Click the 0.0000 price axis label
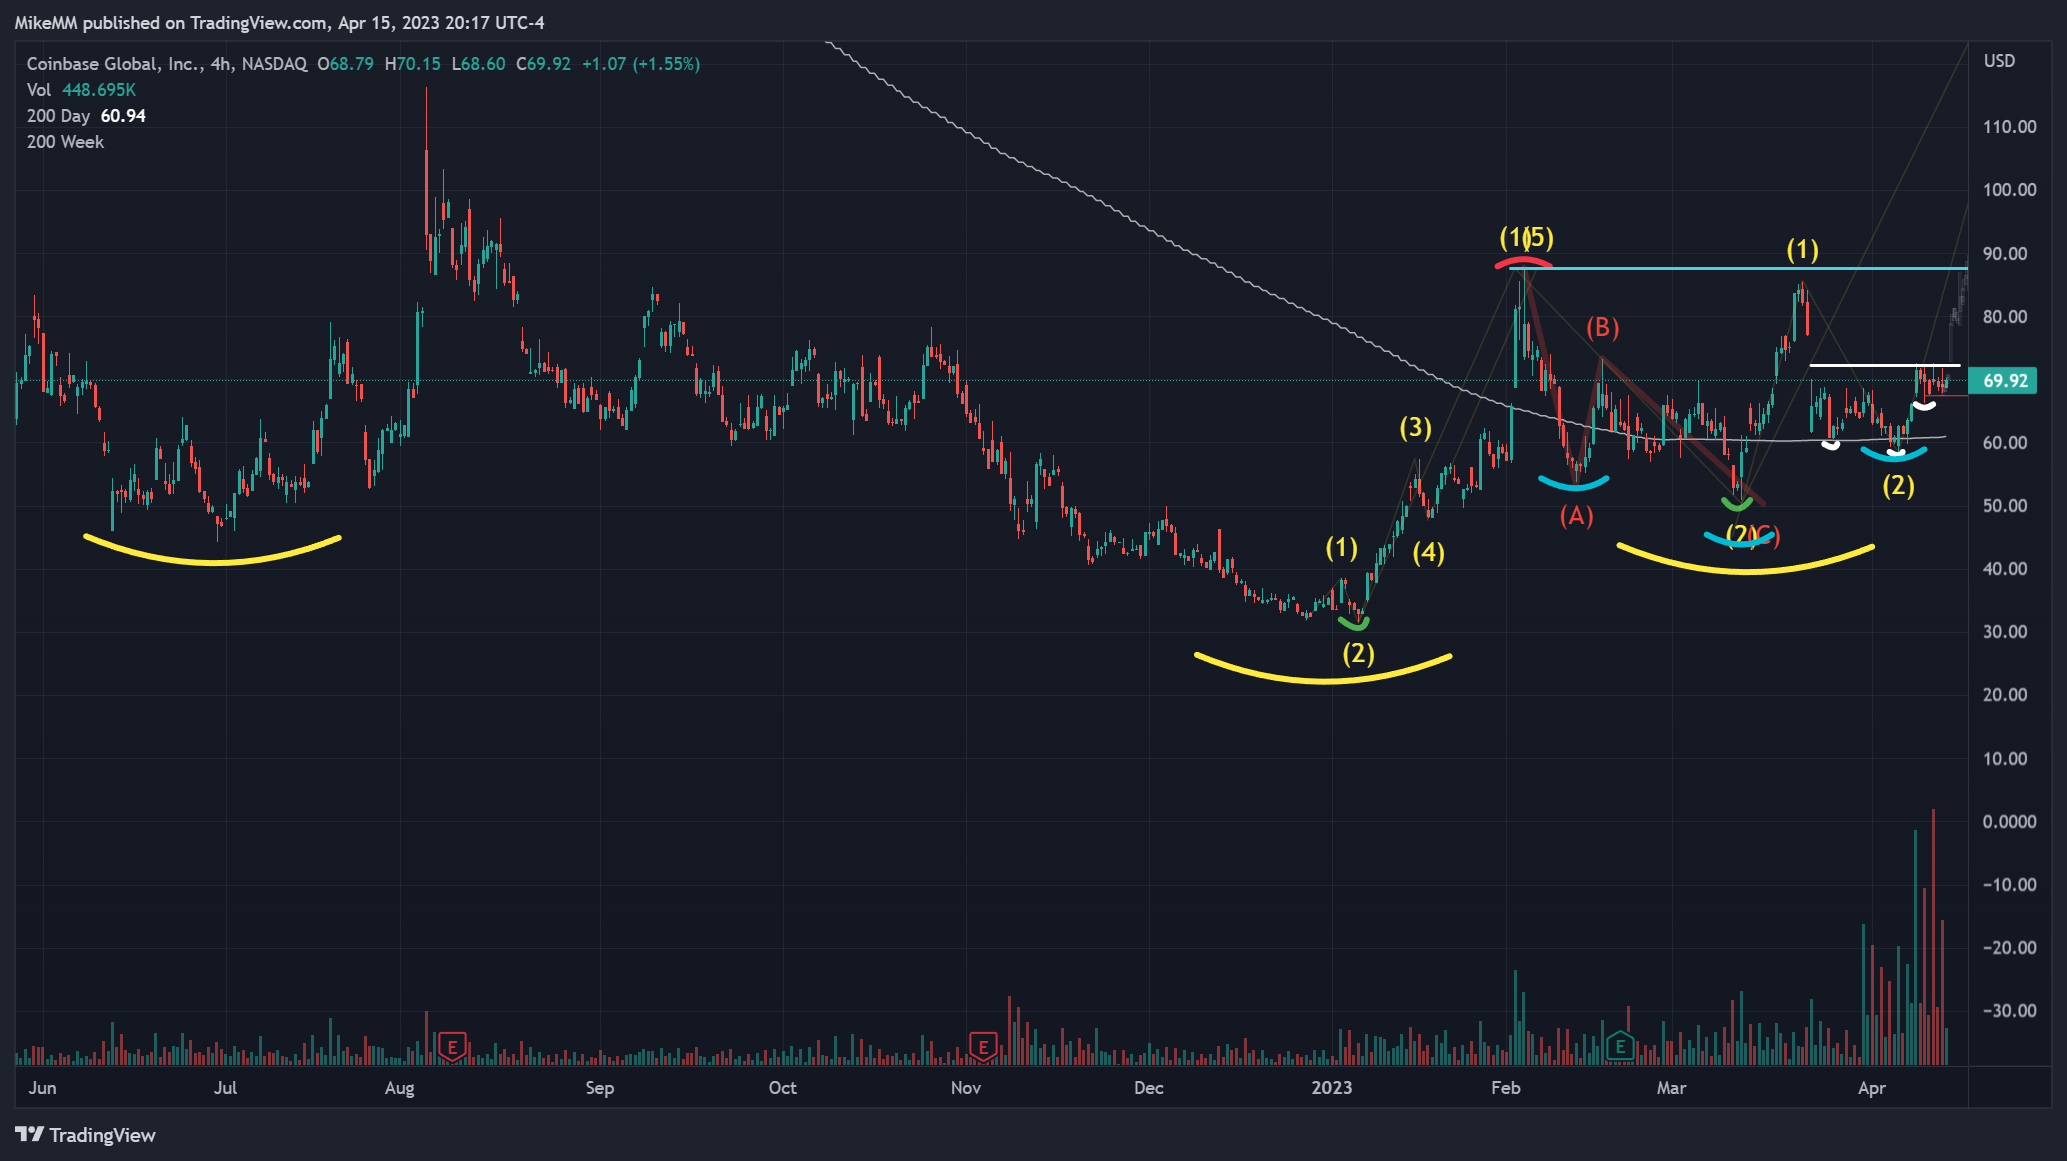 (x=2009, y=822)
